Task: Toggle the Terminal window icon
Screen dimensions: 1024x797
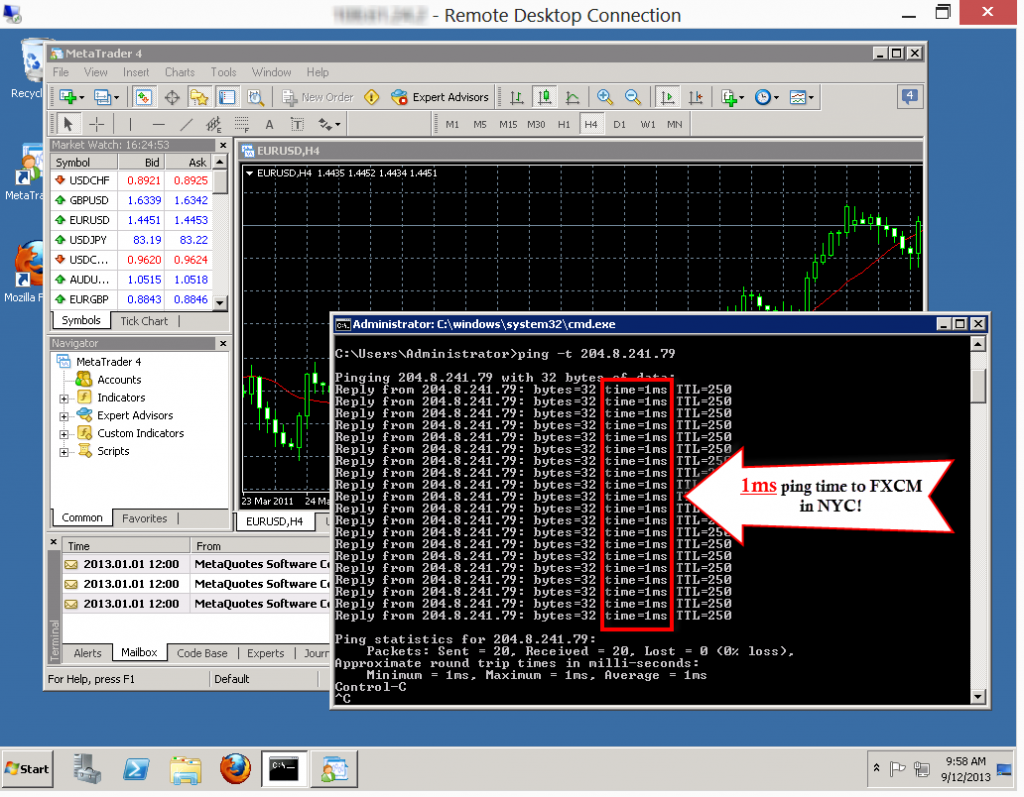Action: pos(227,98)
